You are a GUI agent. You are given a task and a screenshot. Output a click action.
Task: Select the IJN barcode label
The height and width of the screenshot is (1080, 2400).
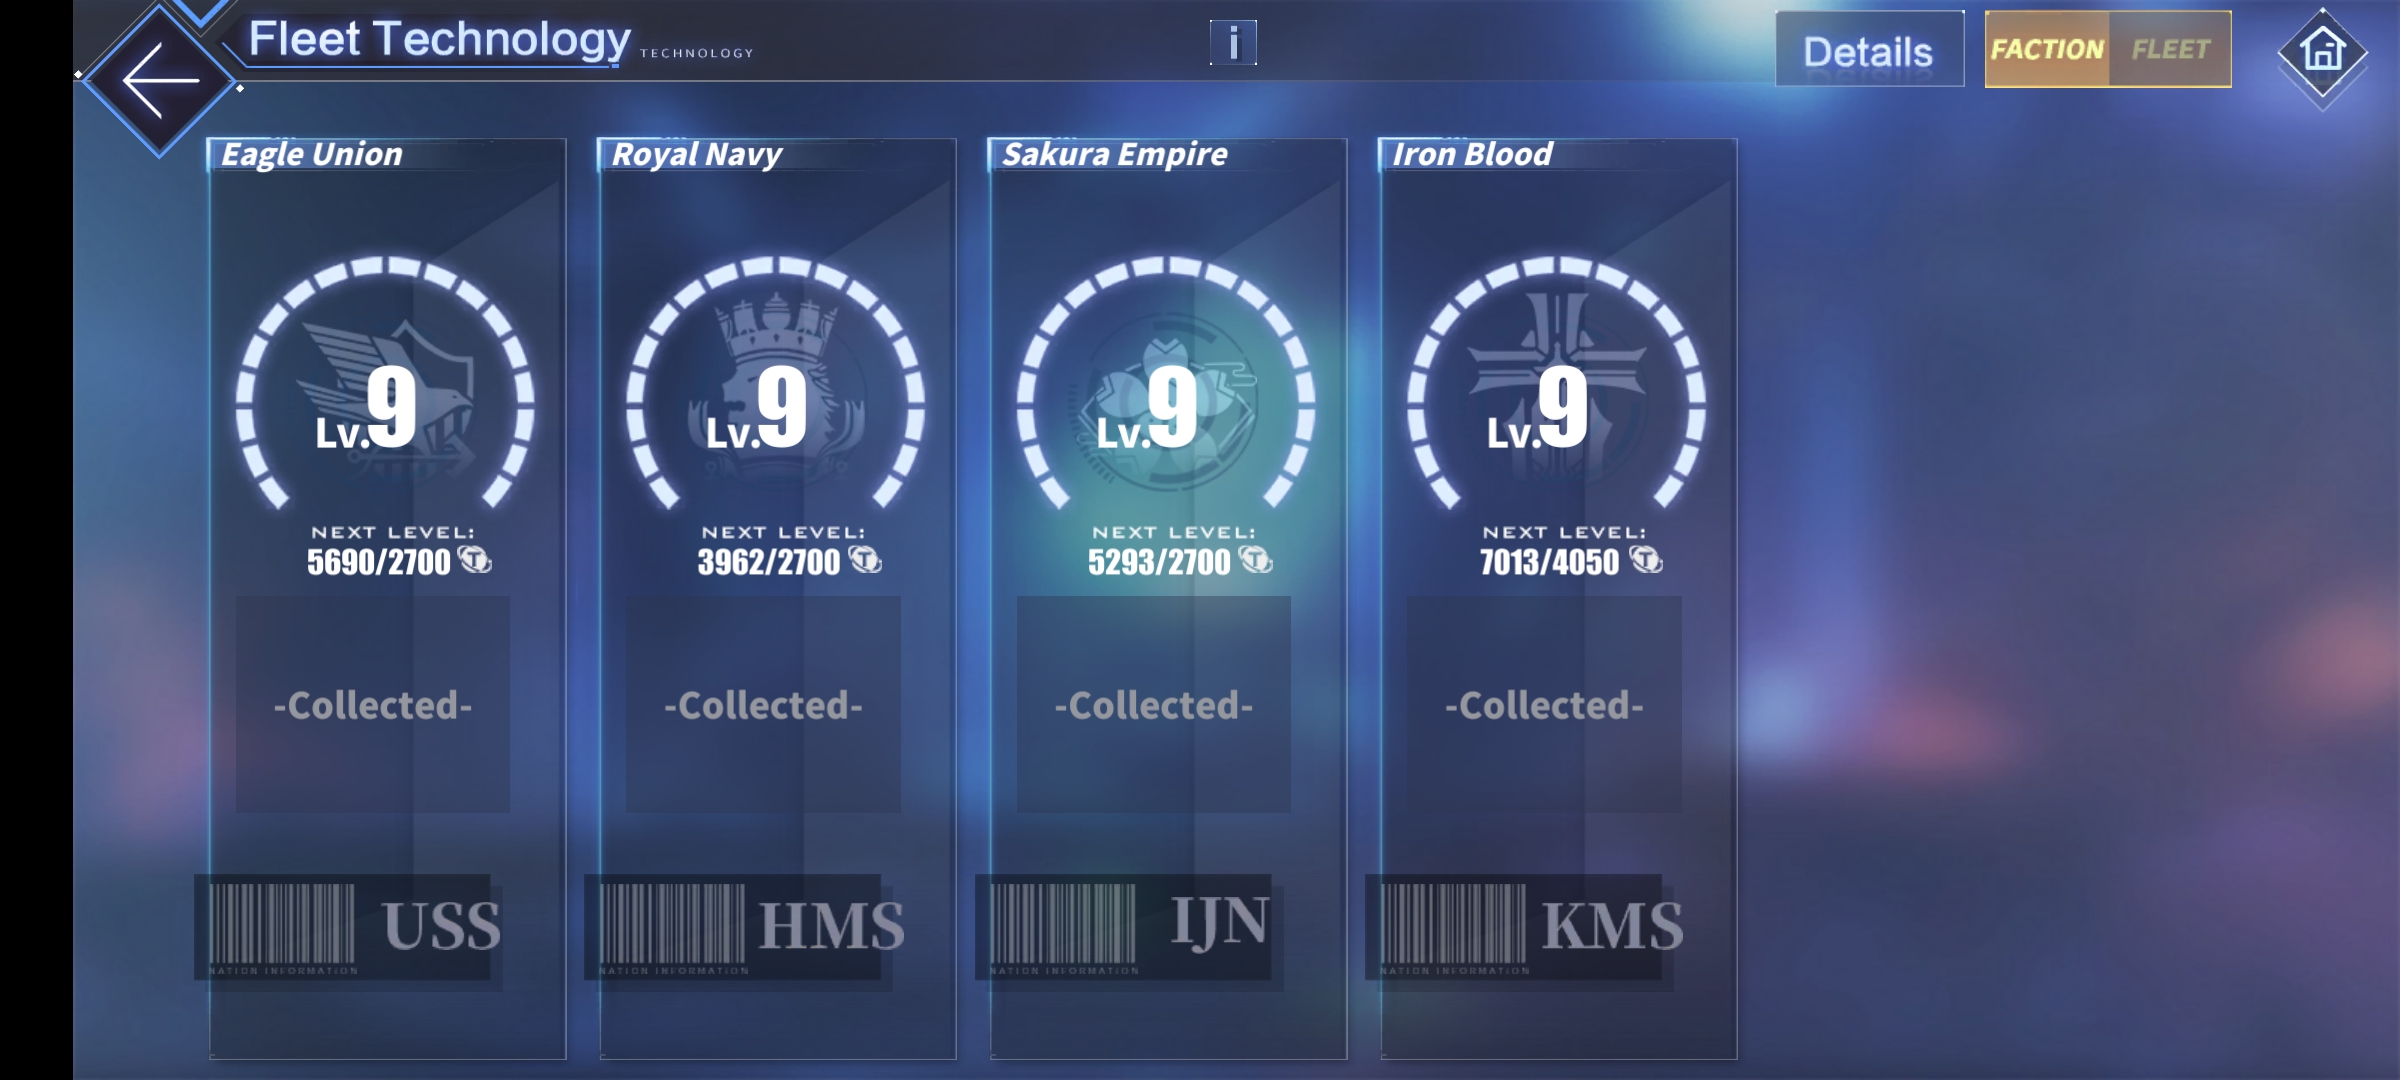[1125, 926]
